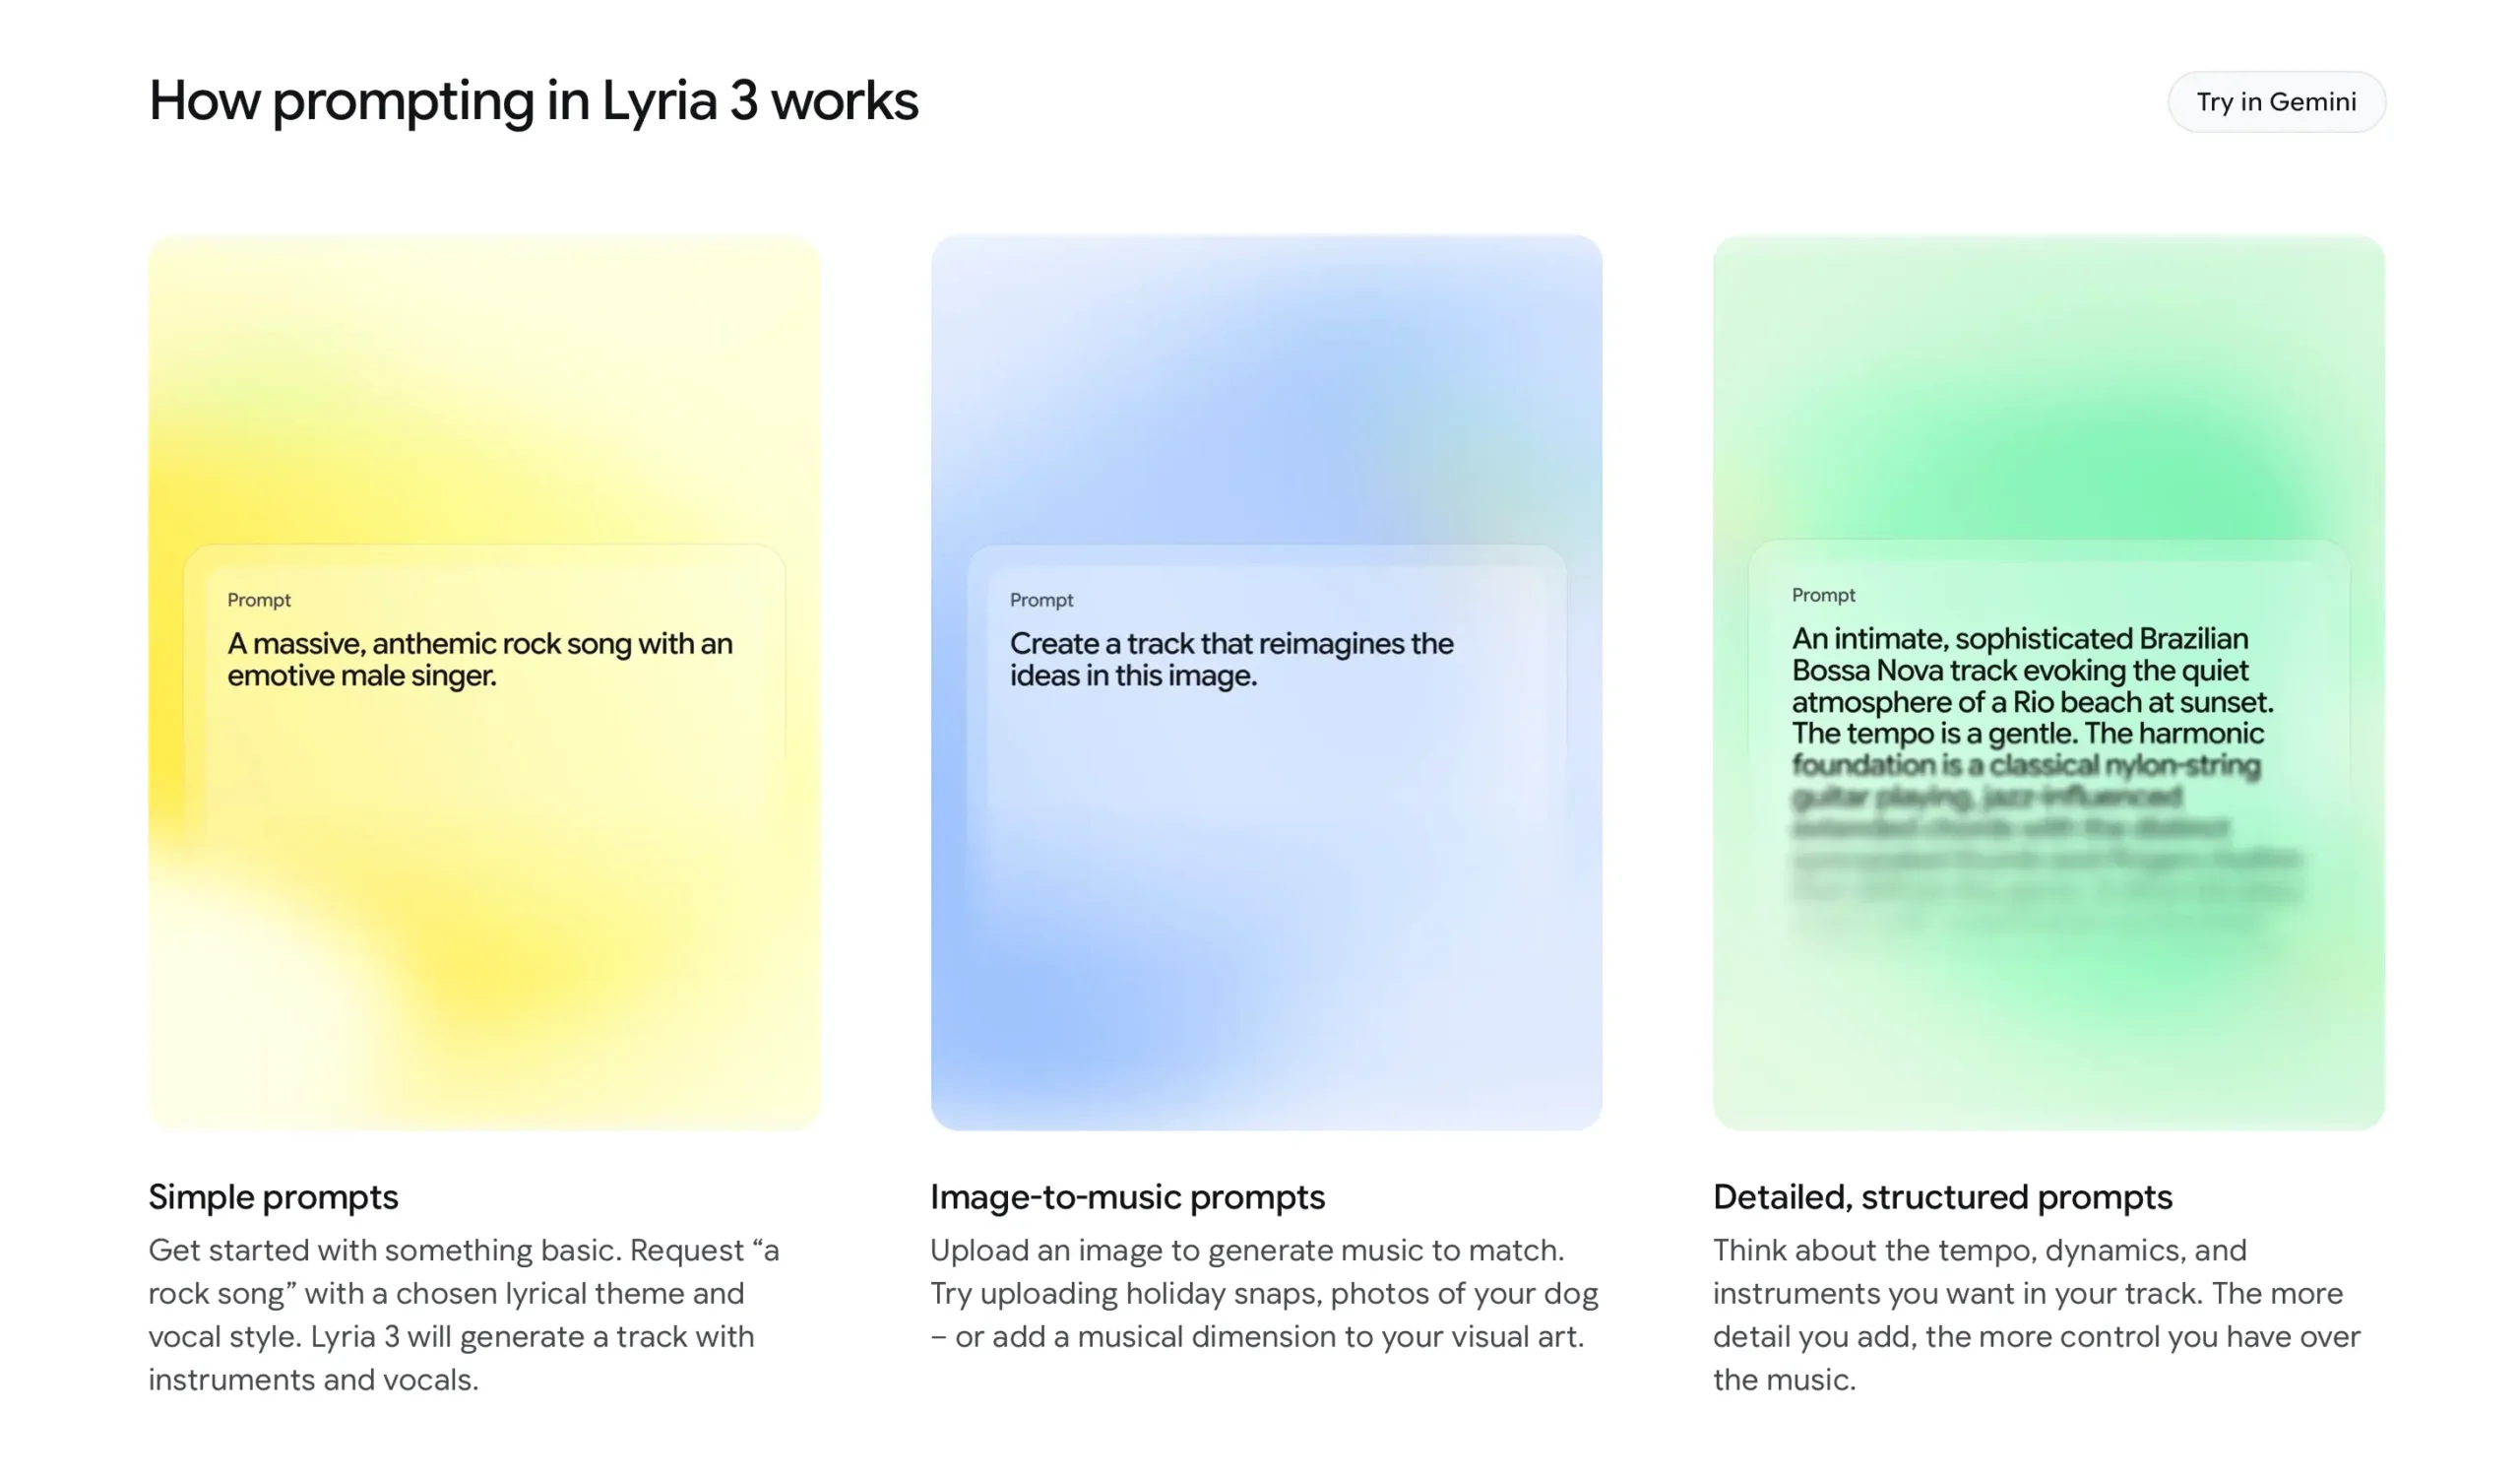Viewport: 2520px width, 1478px height.
Task: Select the Brazilian Bossa Nova prompt text
Action: point(2030,686)
